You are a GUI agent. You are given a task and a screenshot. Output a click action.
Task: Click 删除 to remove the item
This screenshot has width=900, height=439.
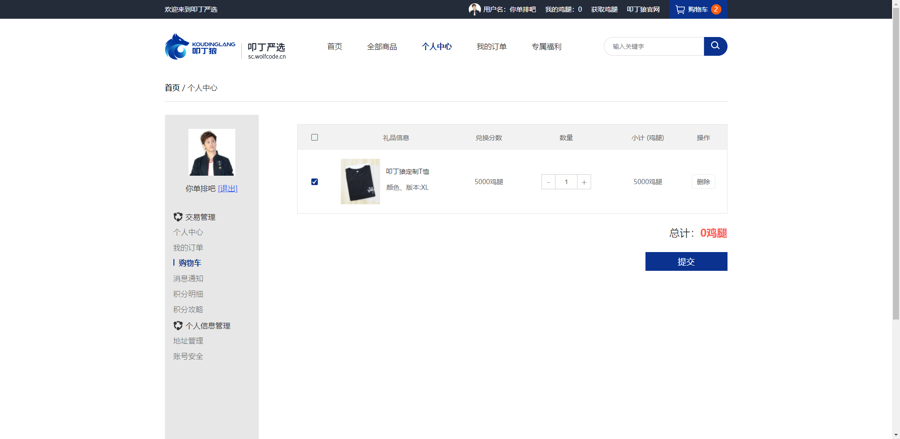tap(703, 182)
